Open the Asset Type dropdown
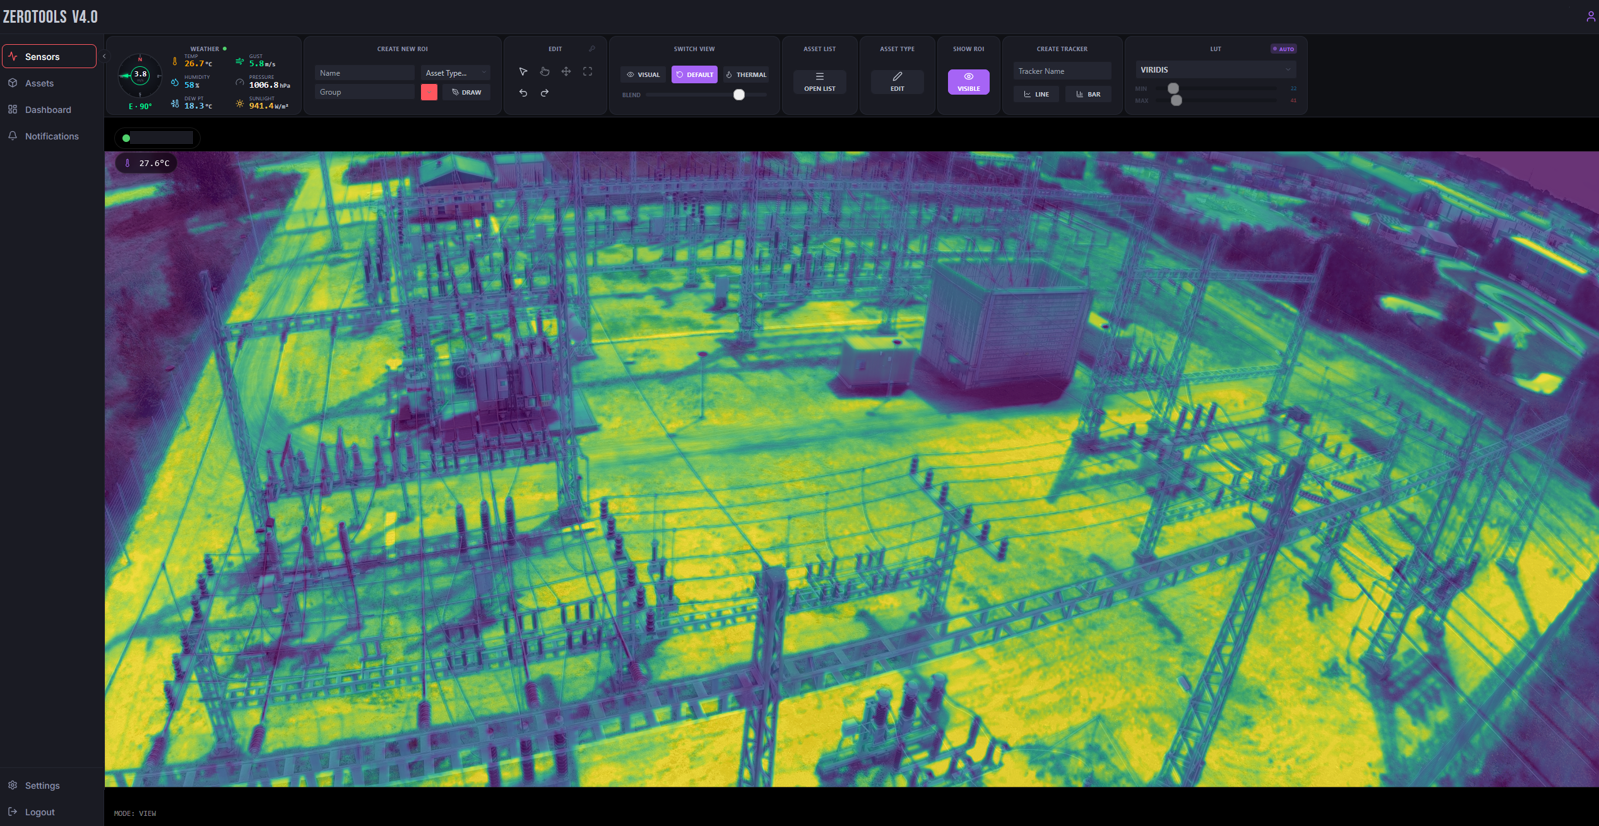This screenshot has width=1599, height=826. coord(455,73)
